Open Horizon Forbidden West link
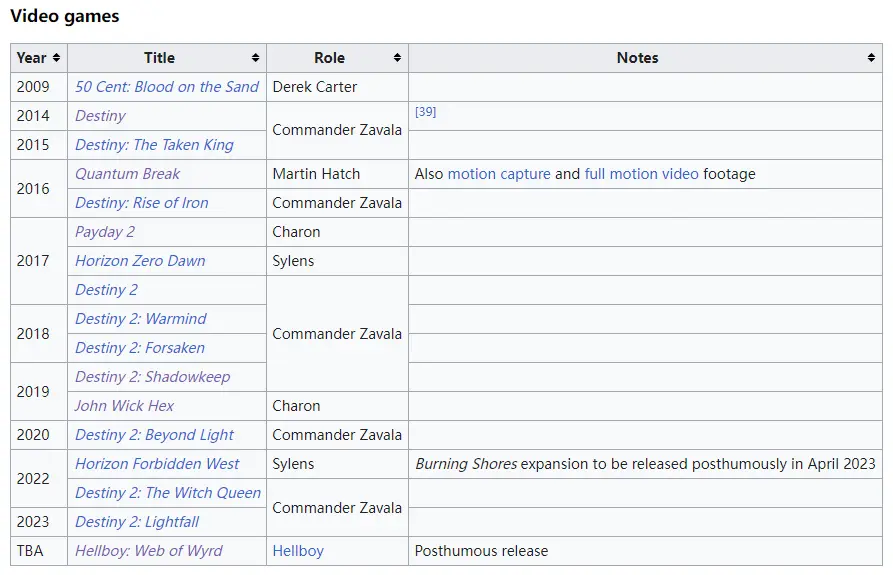Screen dimensions: 893x575 [157, 464]
